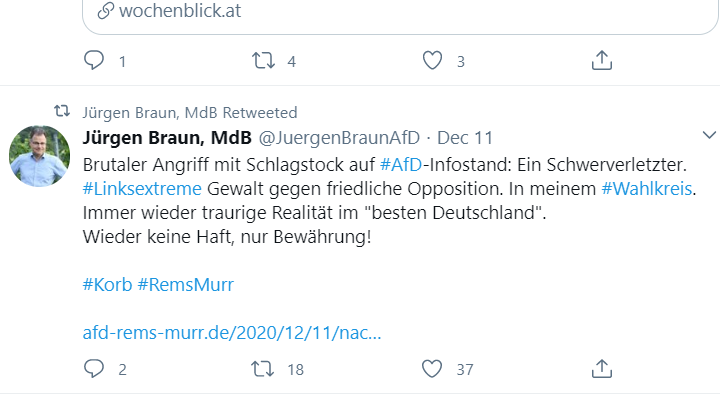720x405 pixels.
Task: Open the wochenblick.at link card
Action: point(180,12)
